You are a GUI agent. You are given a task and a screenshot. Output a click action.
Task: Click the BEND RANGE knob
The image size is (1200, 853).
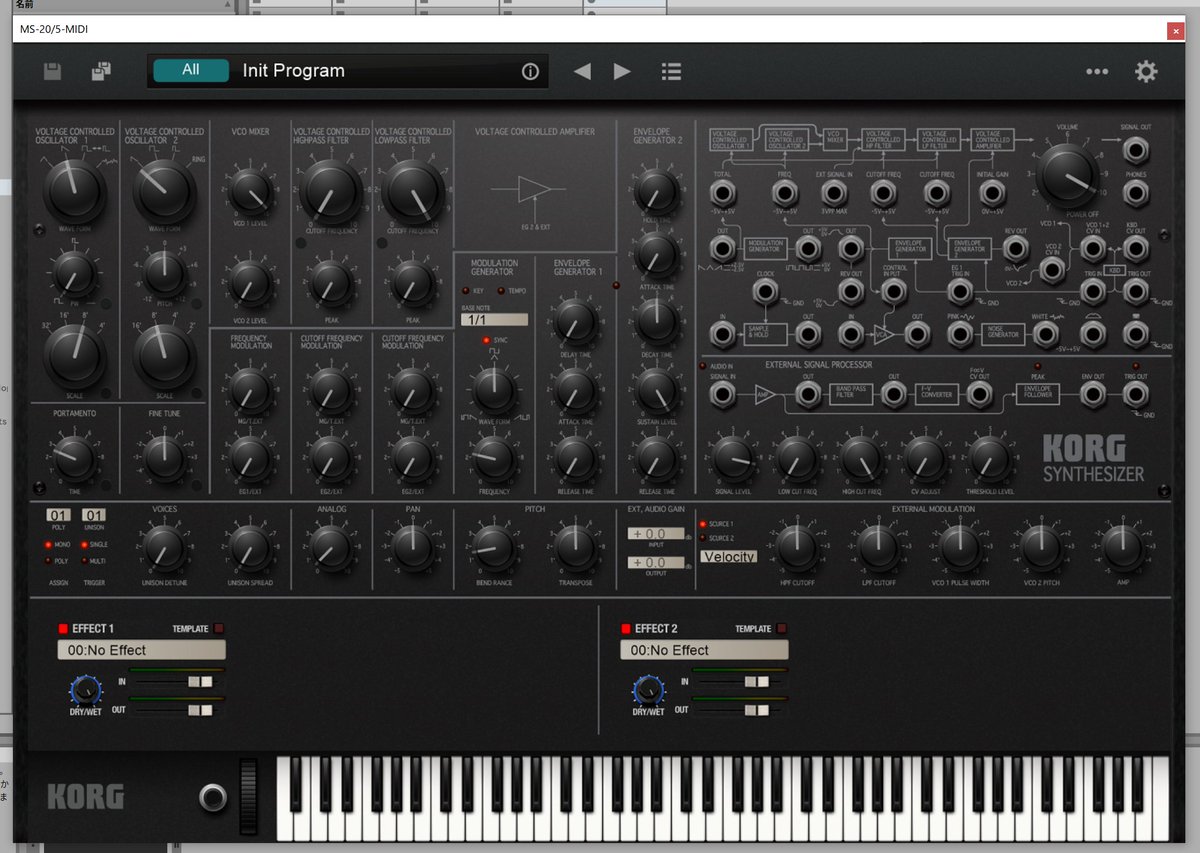pos(494,549)
